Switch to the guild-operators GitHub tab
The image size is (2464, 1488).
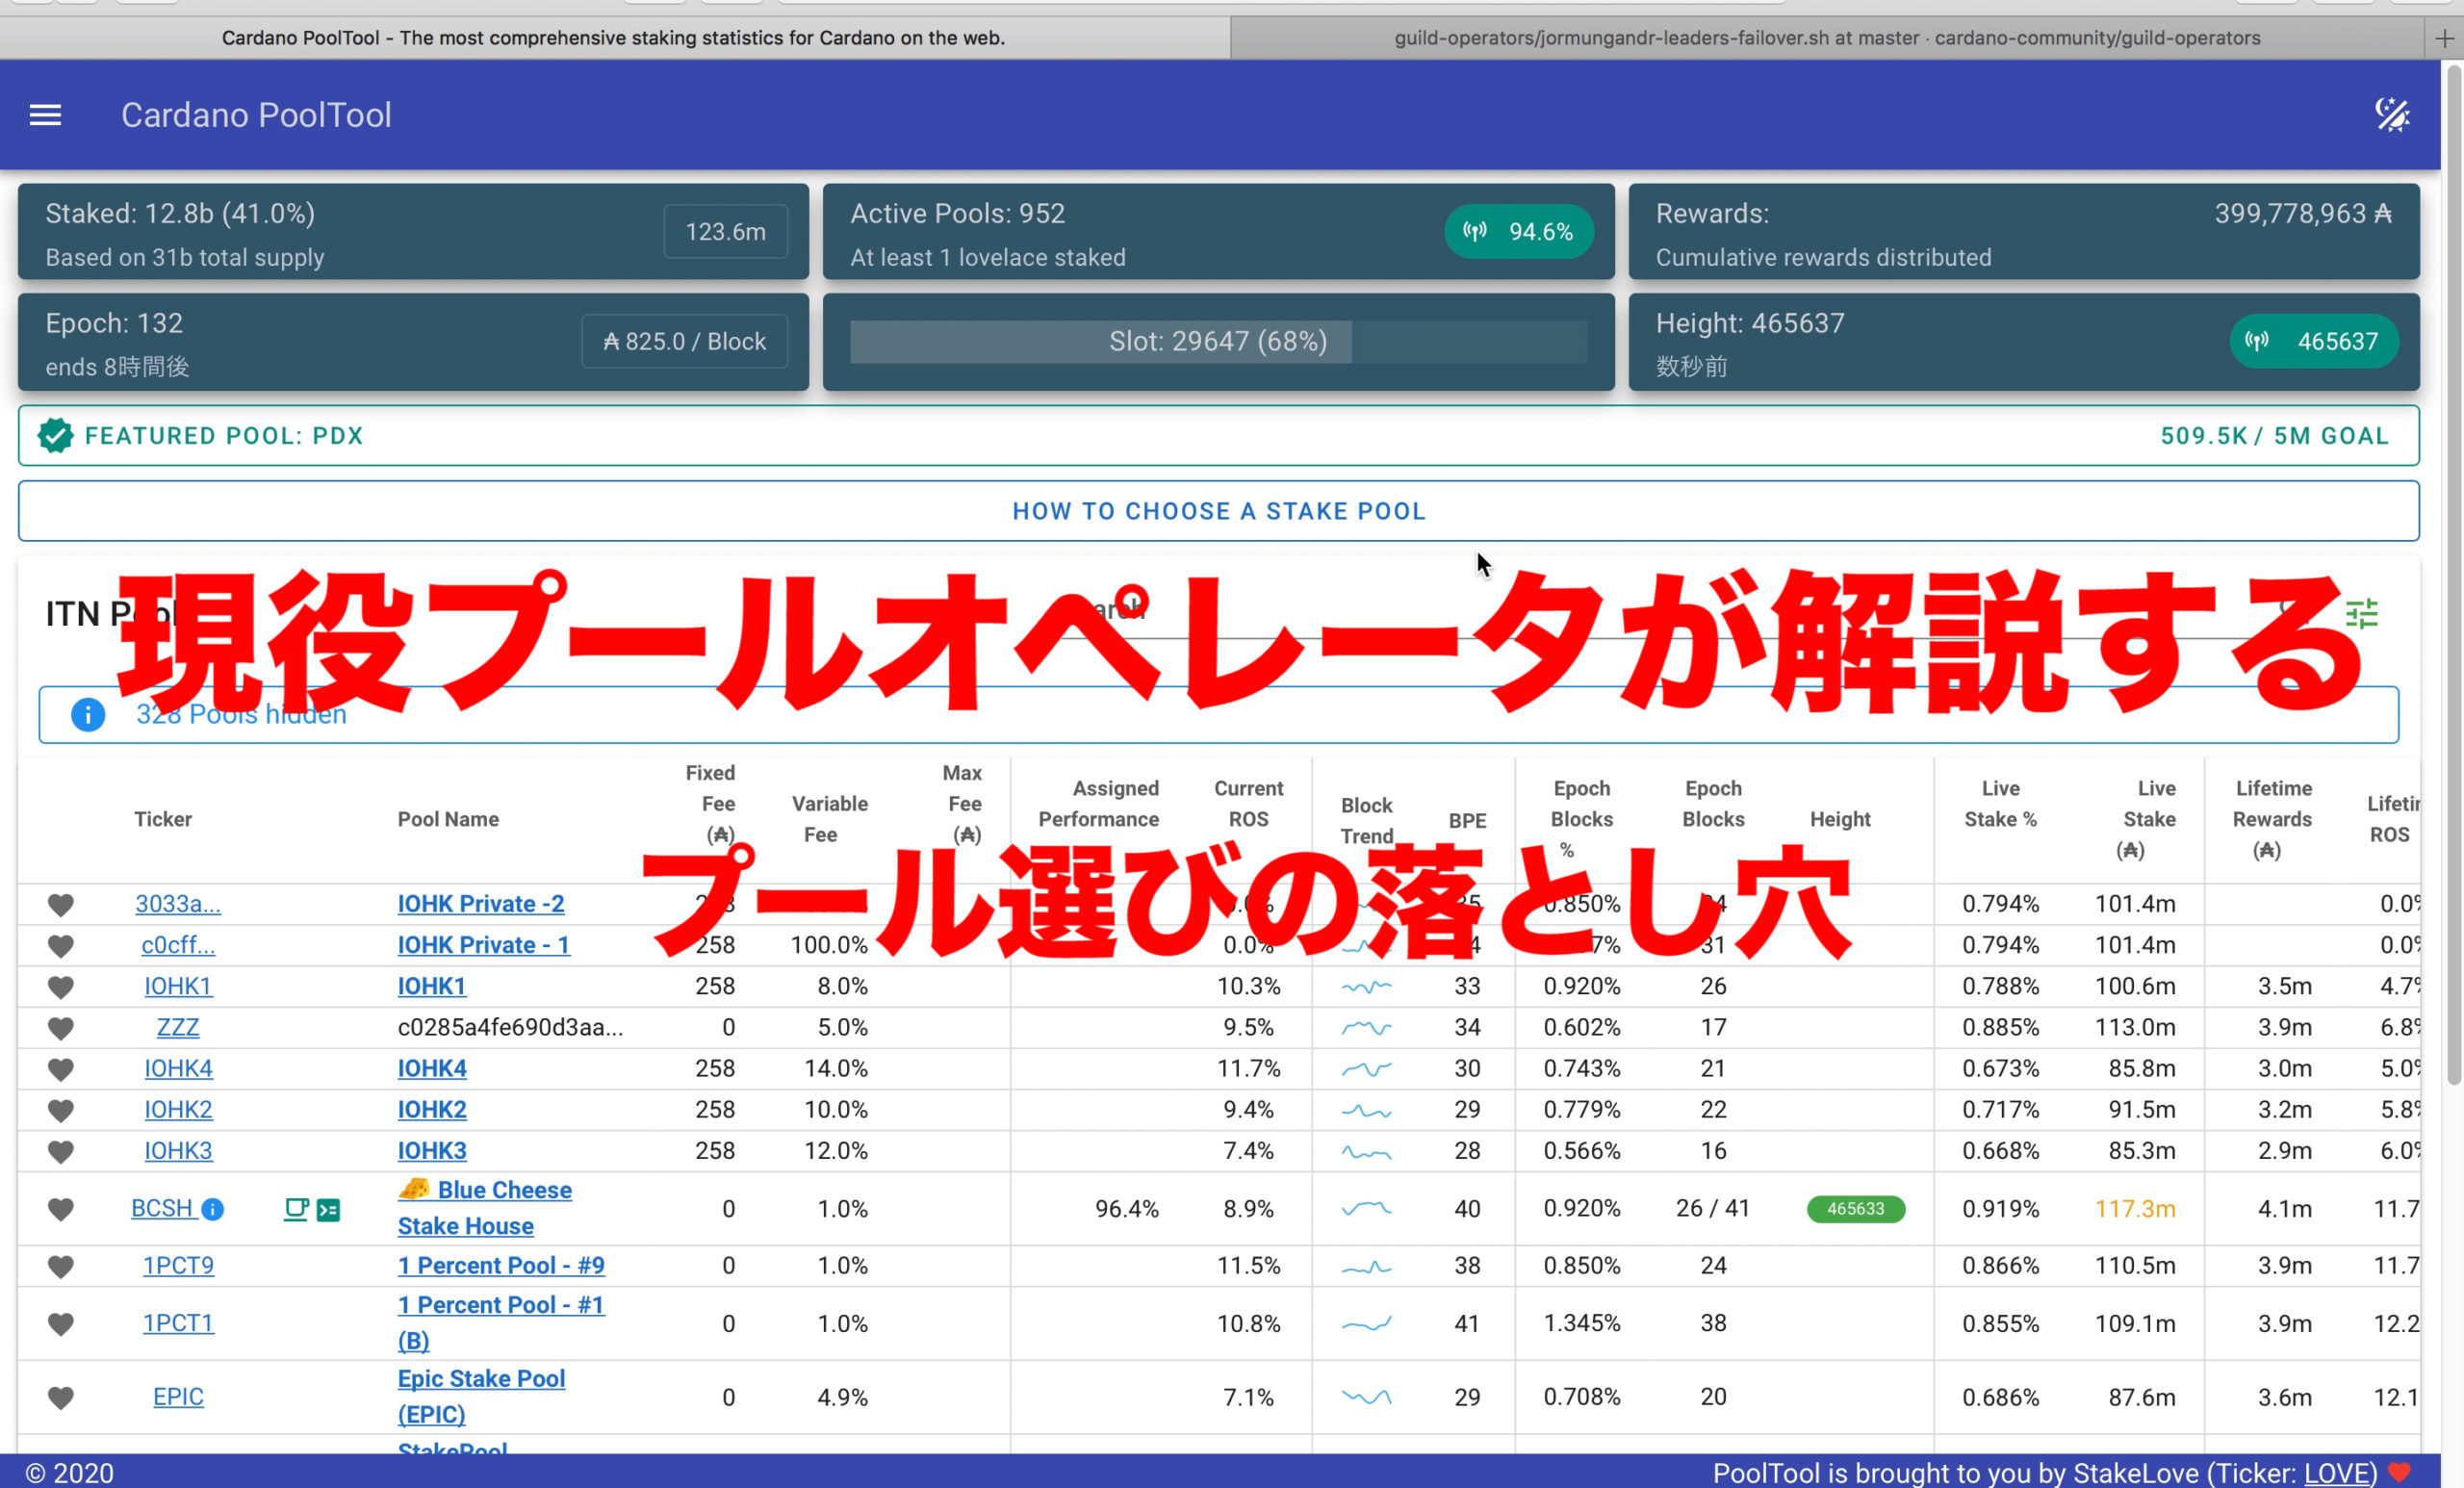1826,38
